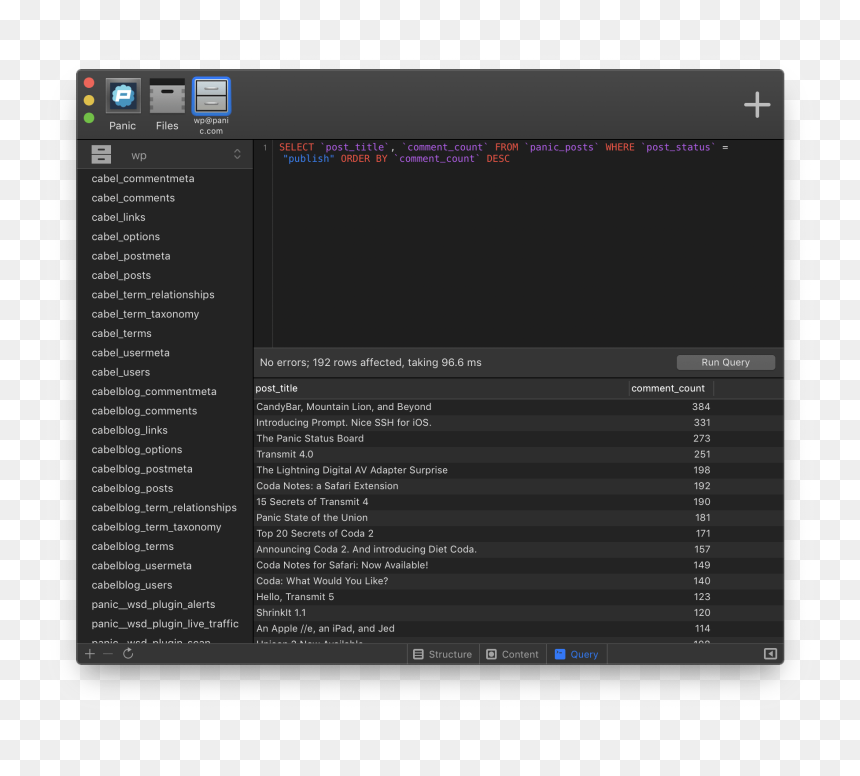Select table cabelblog_term_taxonomy
860x776 pixels.
point(165,527)
